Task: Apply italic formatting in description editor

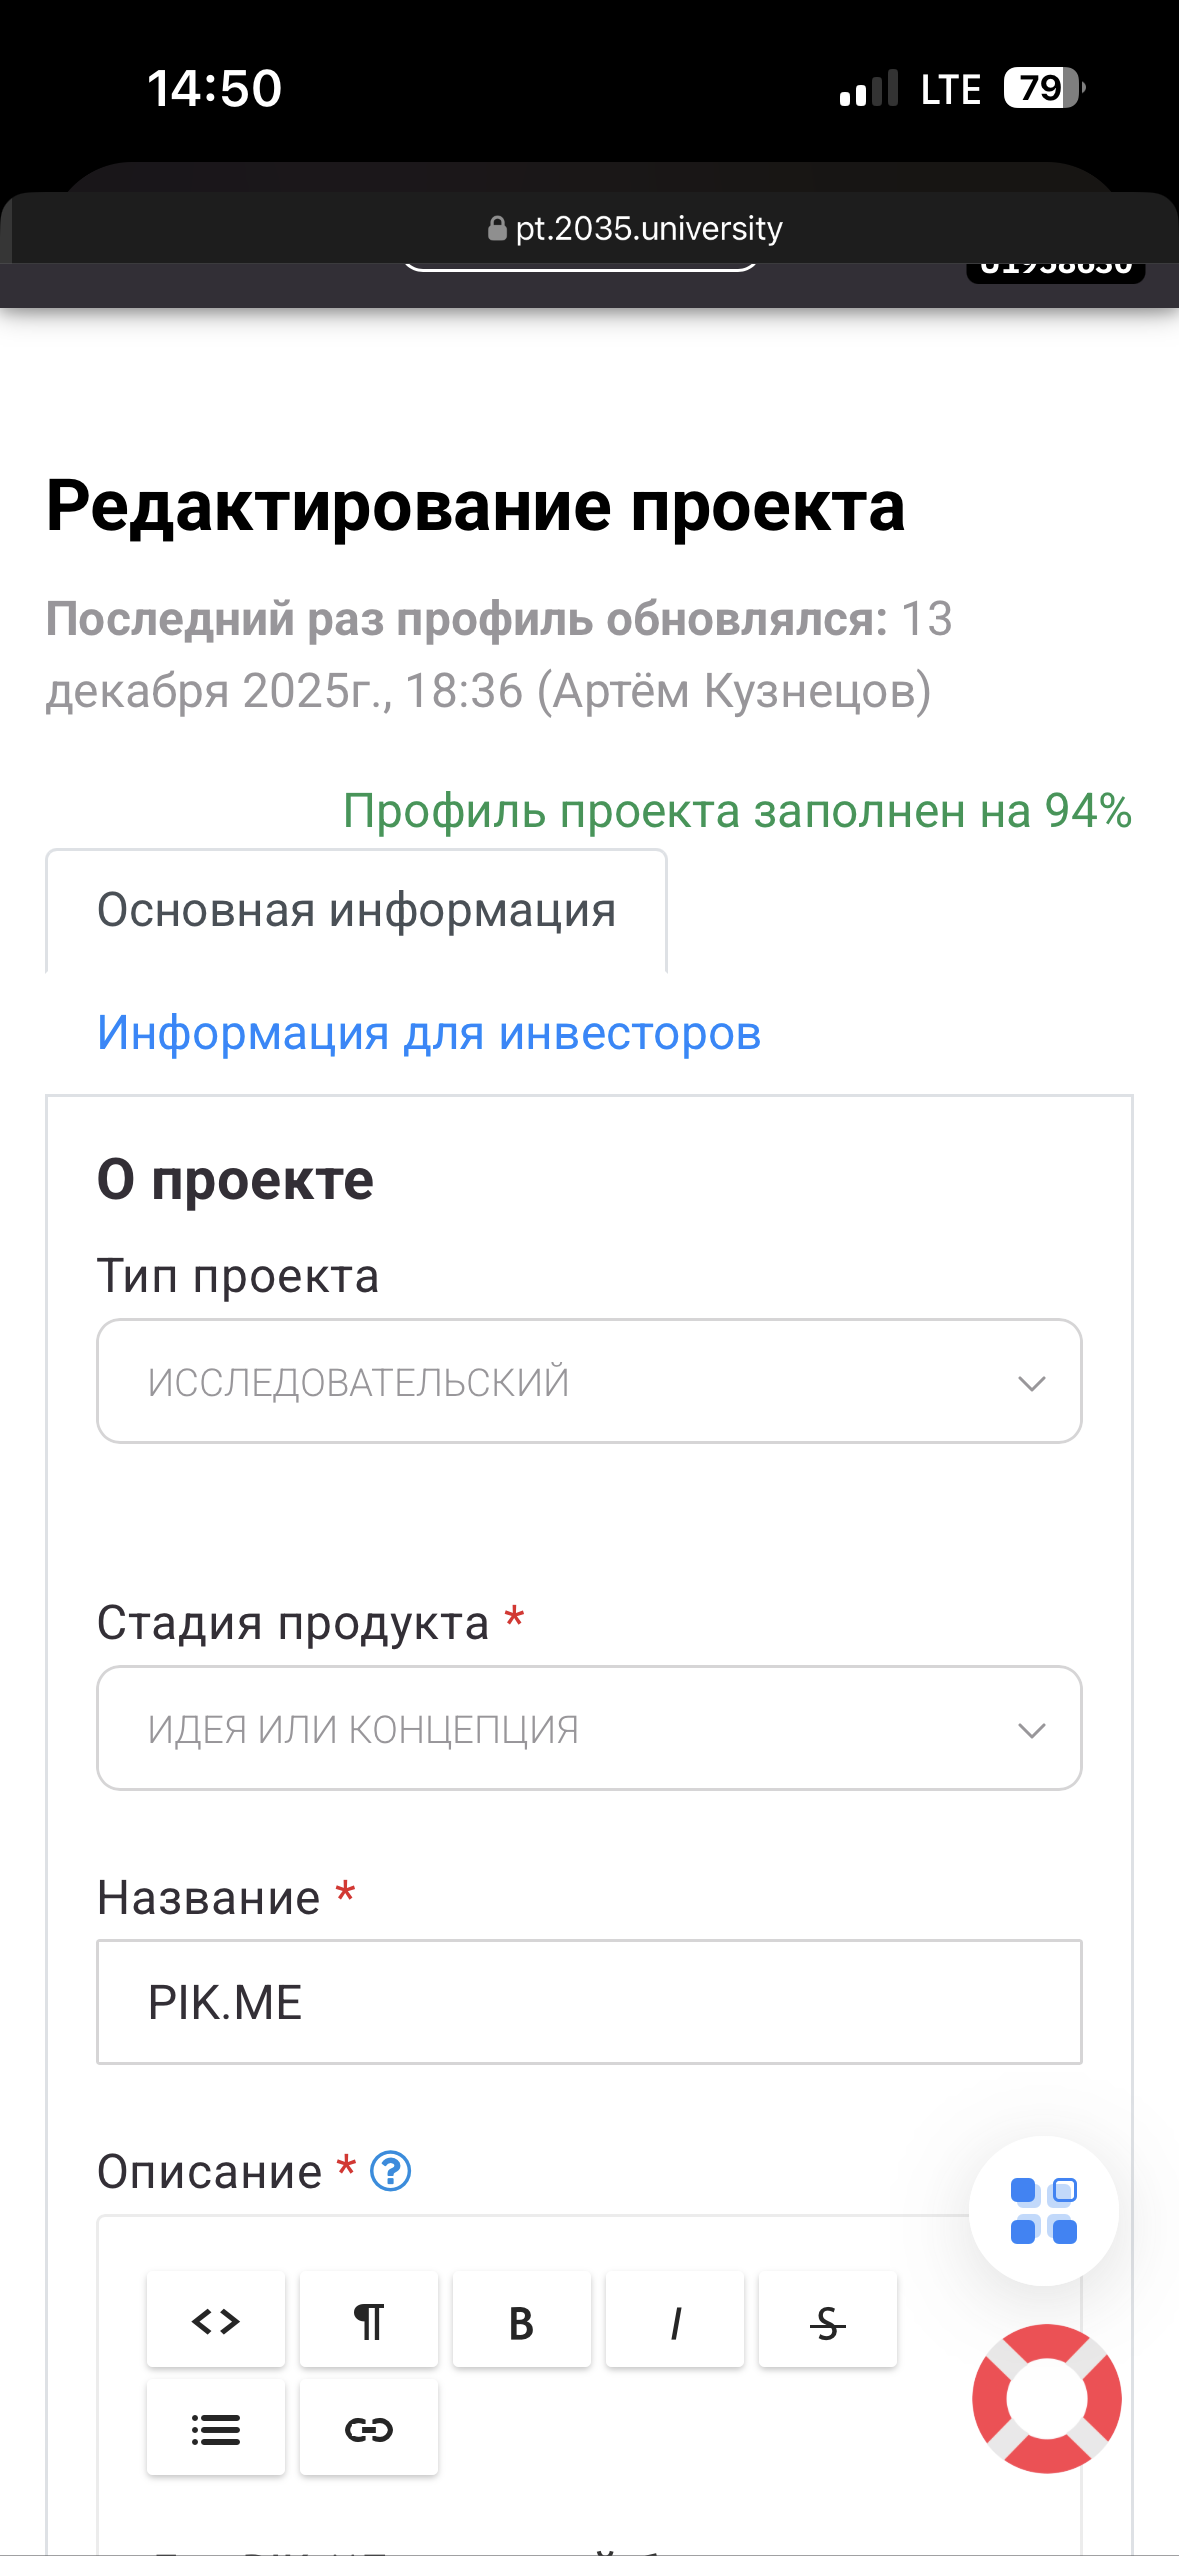Action: [675, 2320]
